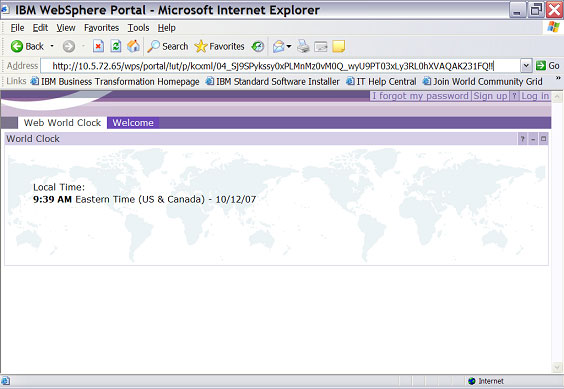
Task: Go to Home page icon
Action: pyautogui.click(x=133, y=46)
